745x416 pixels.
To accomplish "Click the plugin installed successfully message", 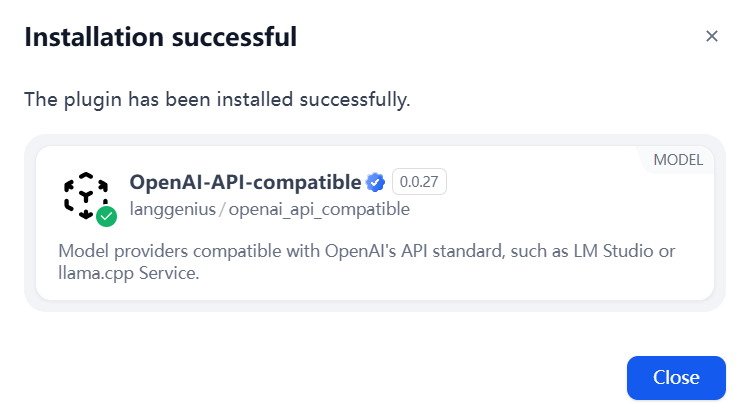I will pos(217,100).
